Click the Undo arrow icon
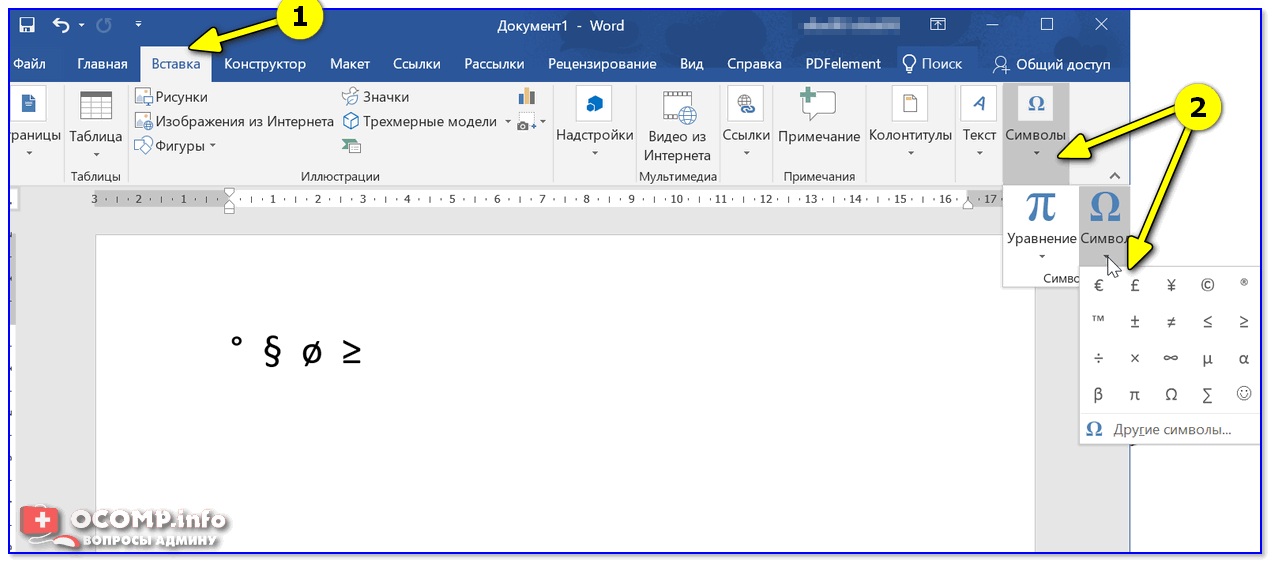The image size is (1270, 562). click(61, 25)
